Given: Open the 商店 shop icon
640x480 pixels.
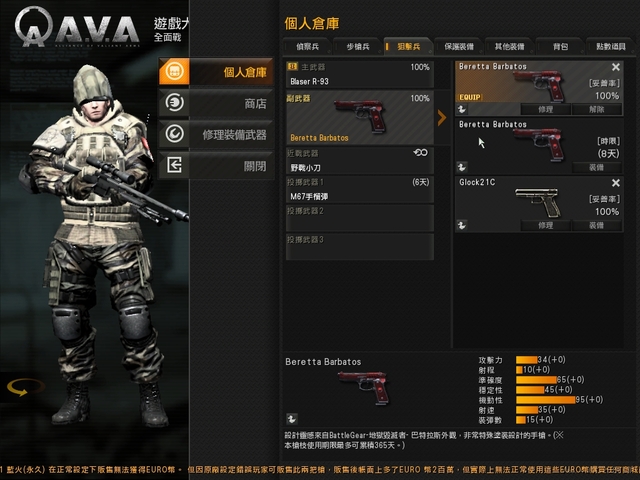Looking at the screenshot, I should click(174, 102).
